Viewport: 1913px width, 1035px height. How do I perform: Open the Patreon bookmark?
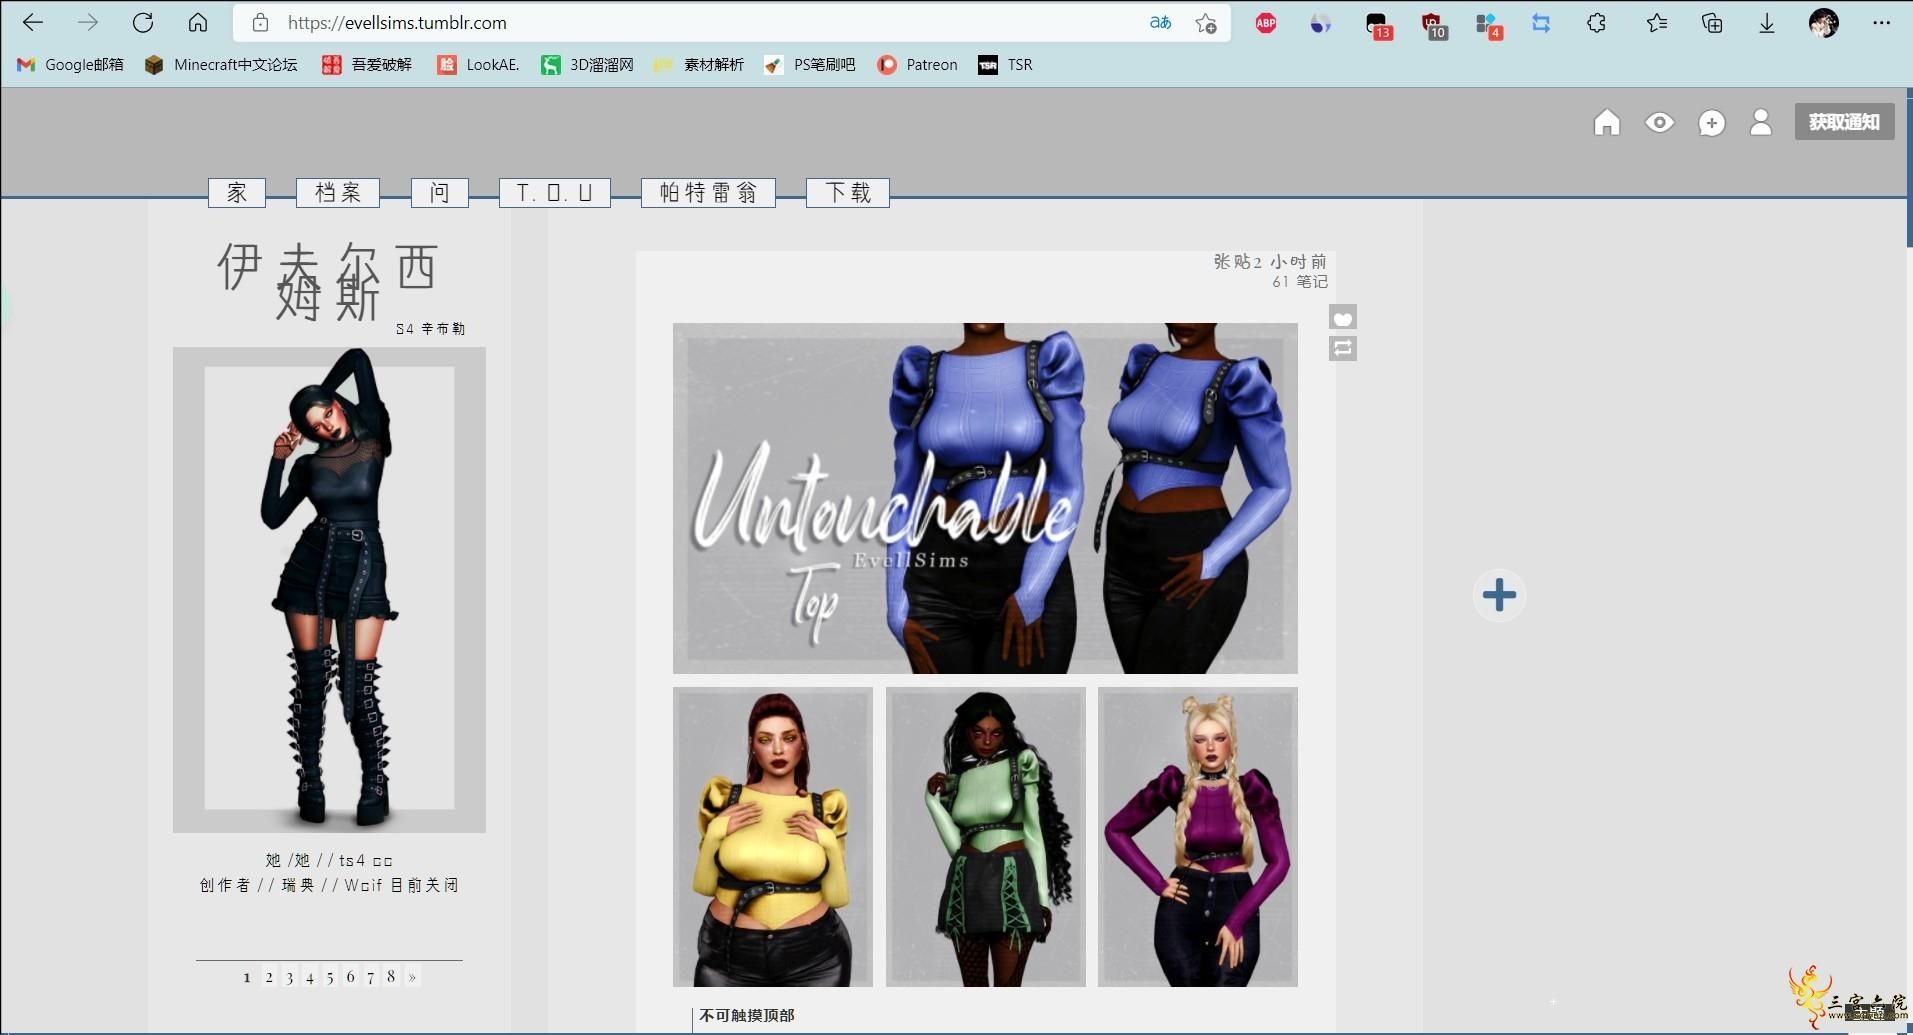click(x=917, y=64)
